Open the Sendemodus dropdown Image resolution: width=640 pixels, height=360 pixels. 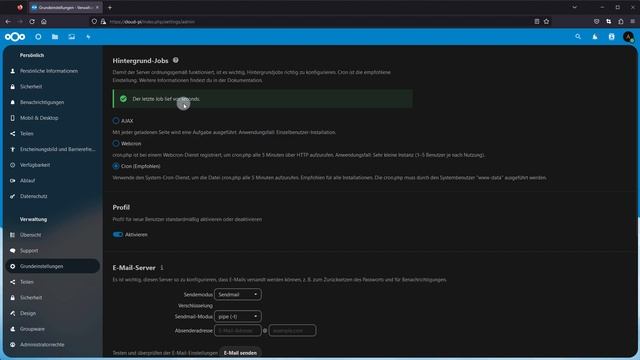[238, 294]
